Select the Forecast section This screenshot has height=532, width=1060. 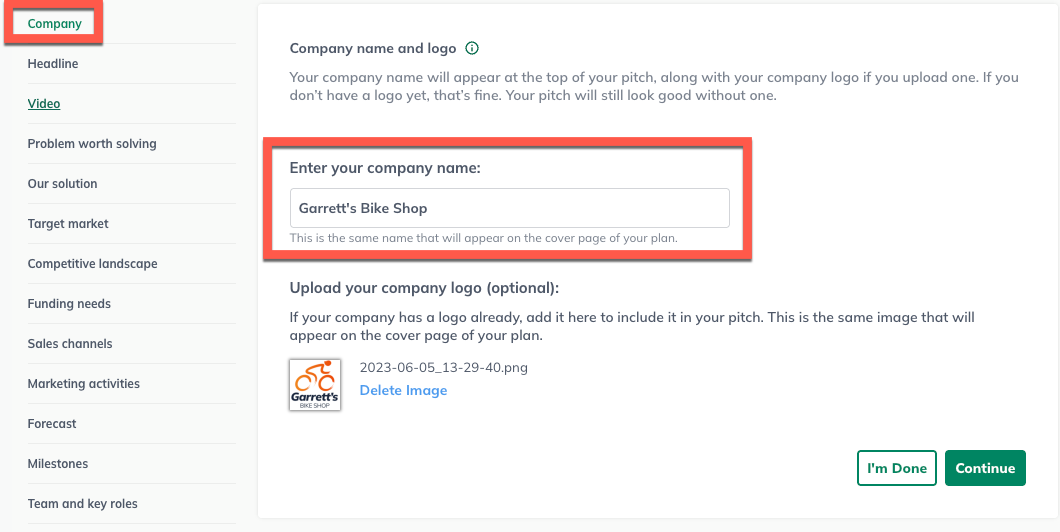tap(52, 424)
